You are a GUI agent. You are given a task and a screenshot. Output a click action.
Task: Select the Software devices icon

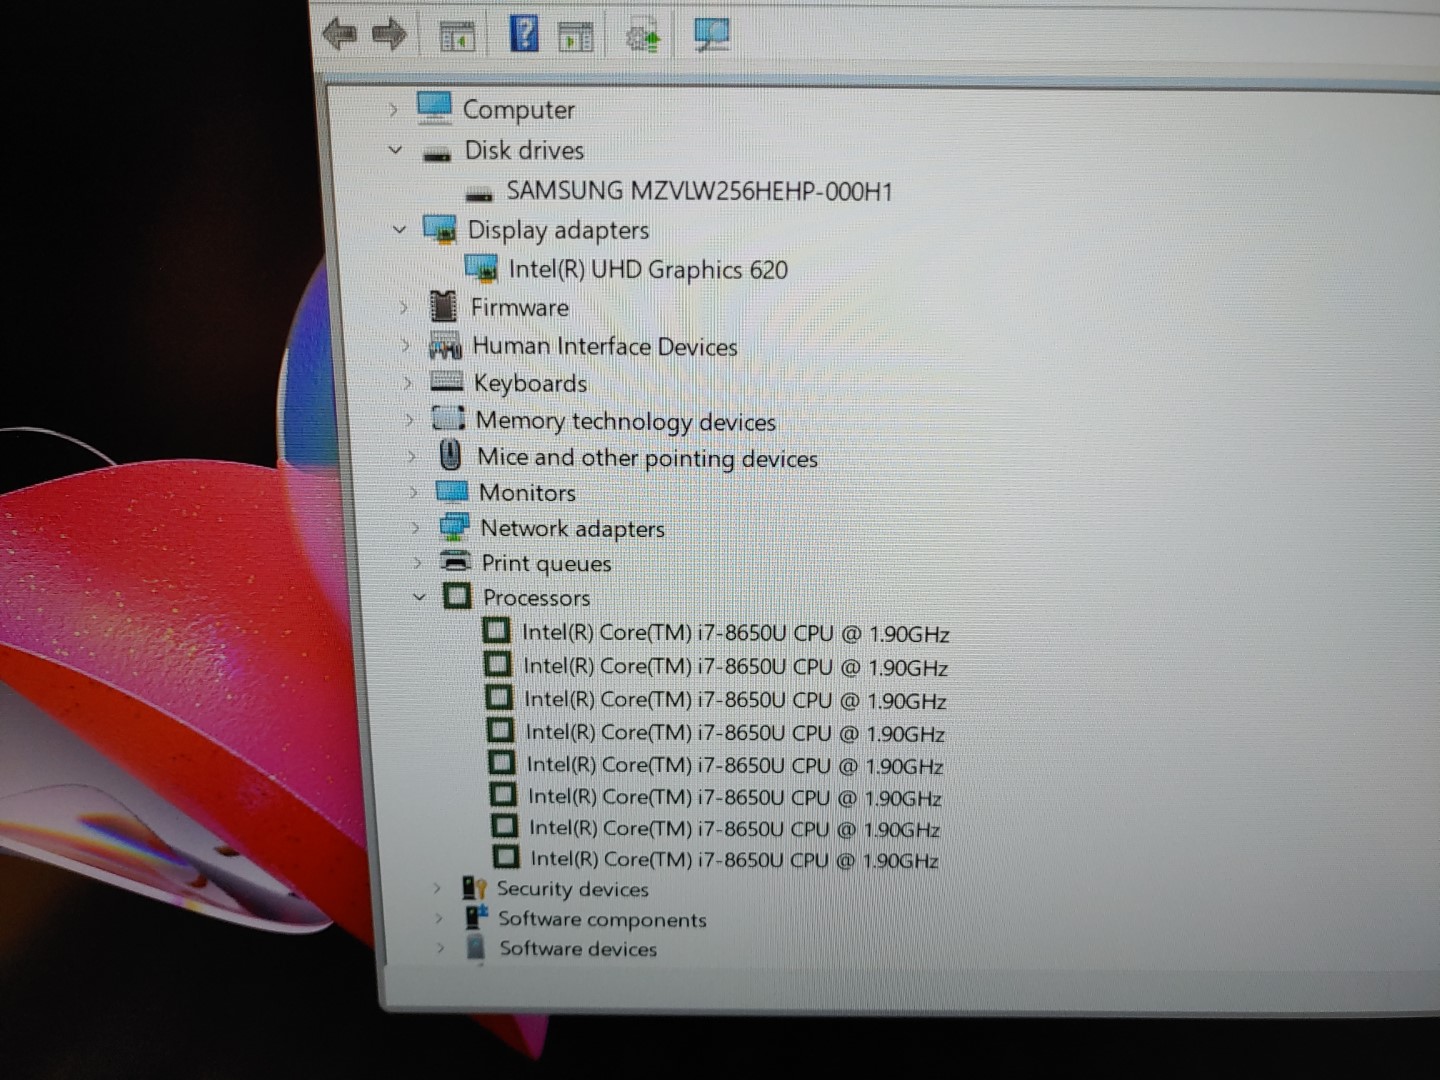[476, 946]
